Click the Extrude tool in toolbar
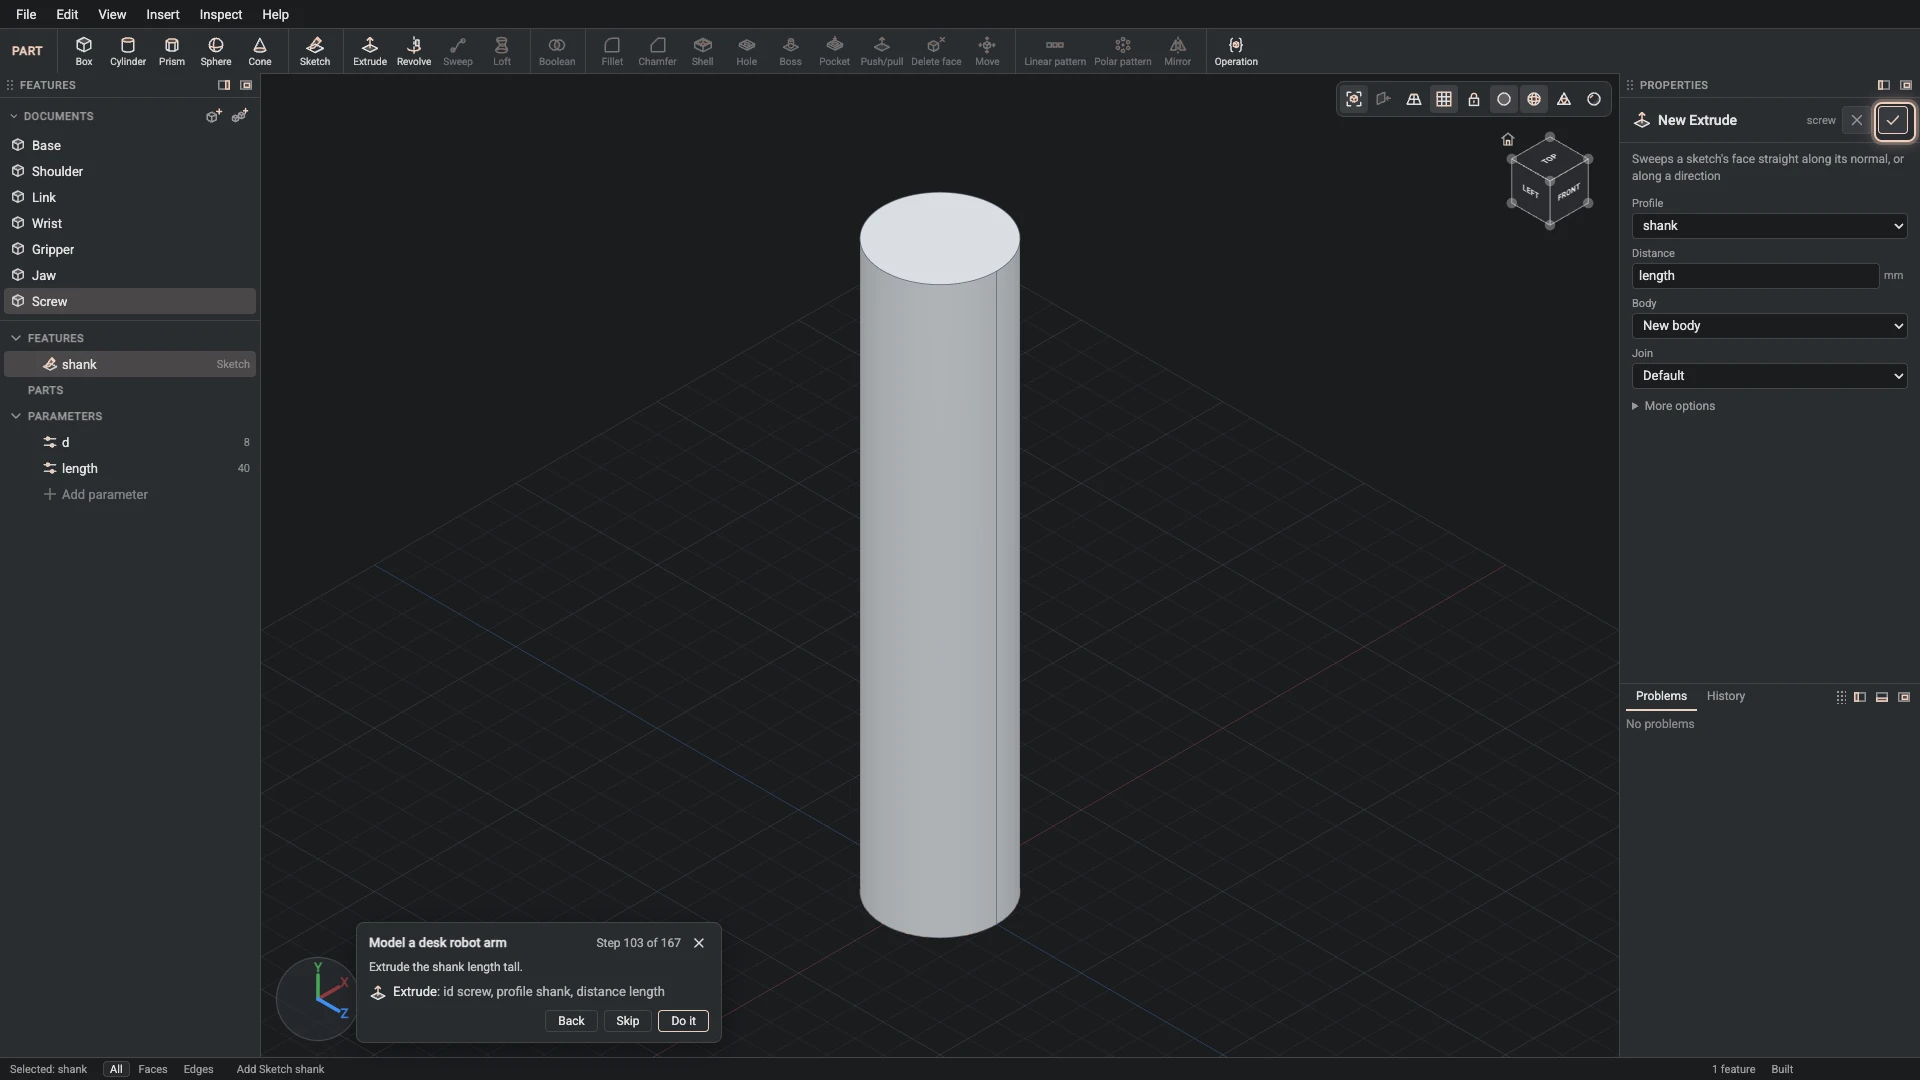1920x1080 pixels. click(370, 51)
